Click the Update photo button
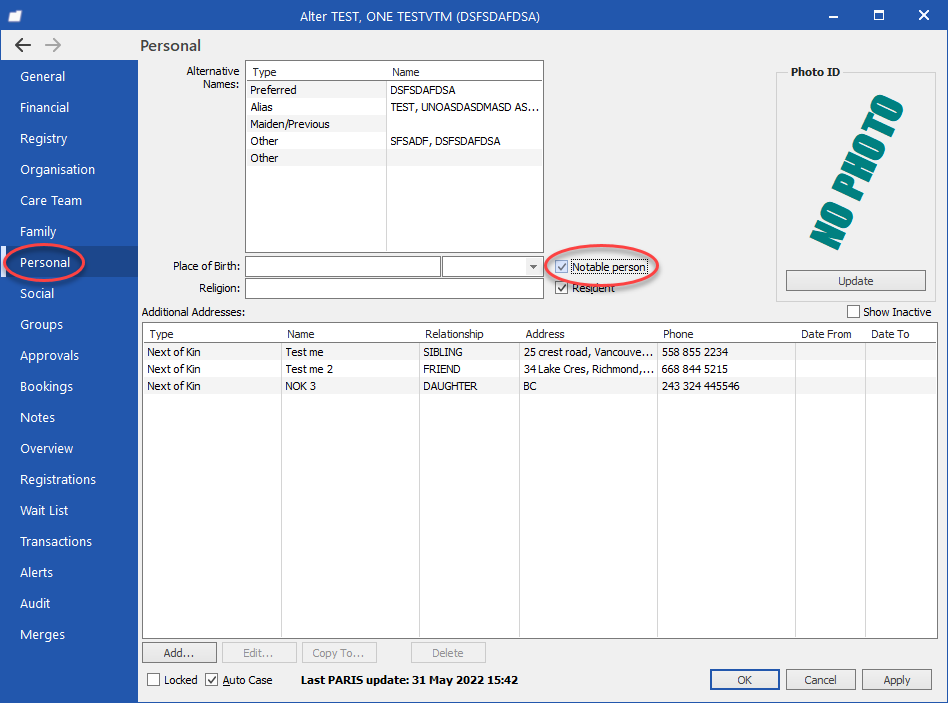Viewport: 948px width, 703px height. point(855,280)
